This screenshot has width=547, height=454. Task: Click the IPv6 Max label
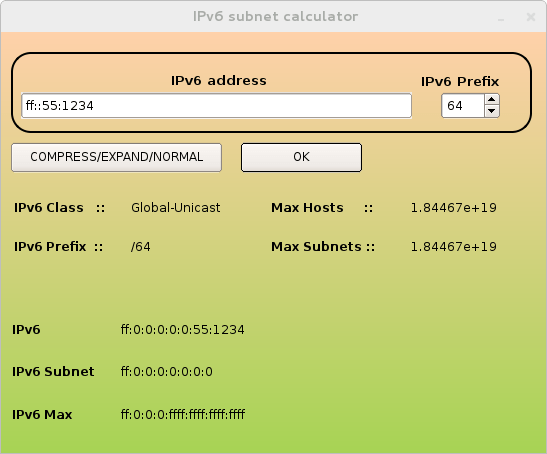click(42, 415)
